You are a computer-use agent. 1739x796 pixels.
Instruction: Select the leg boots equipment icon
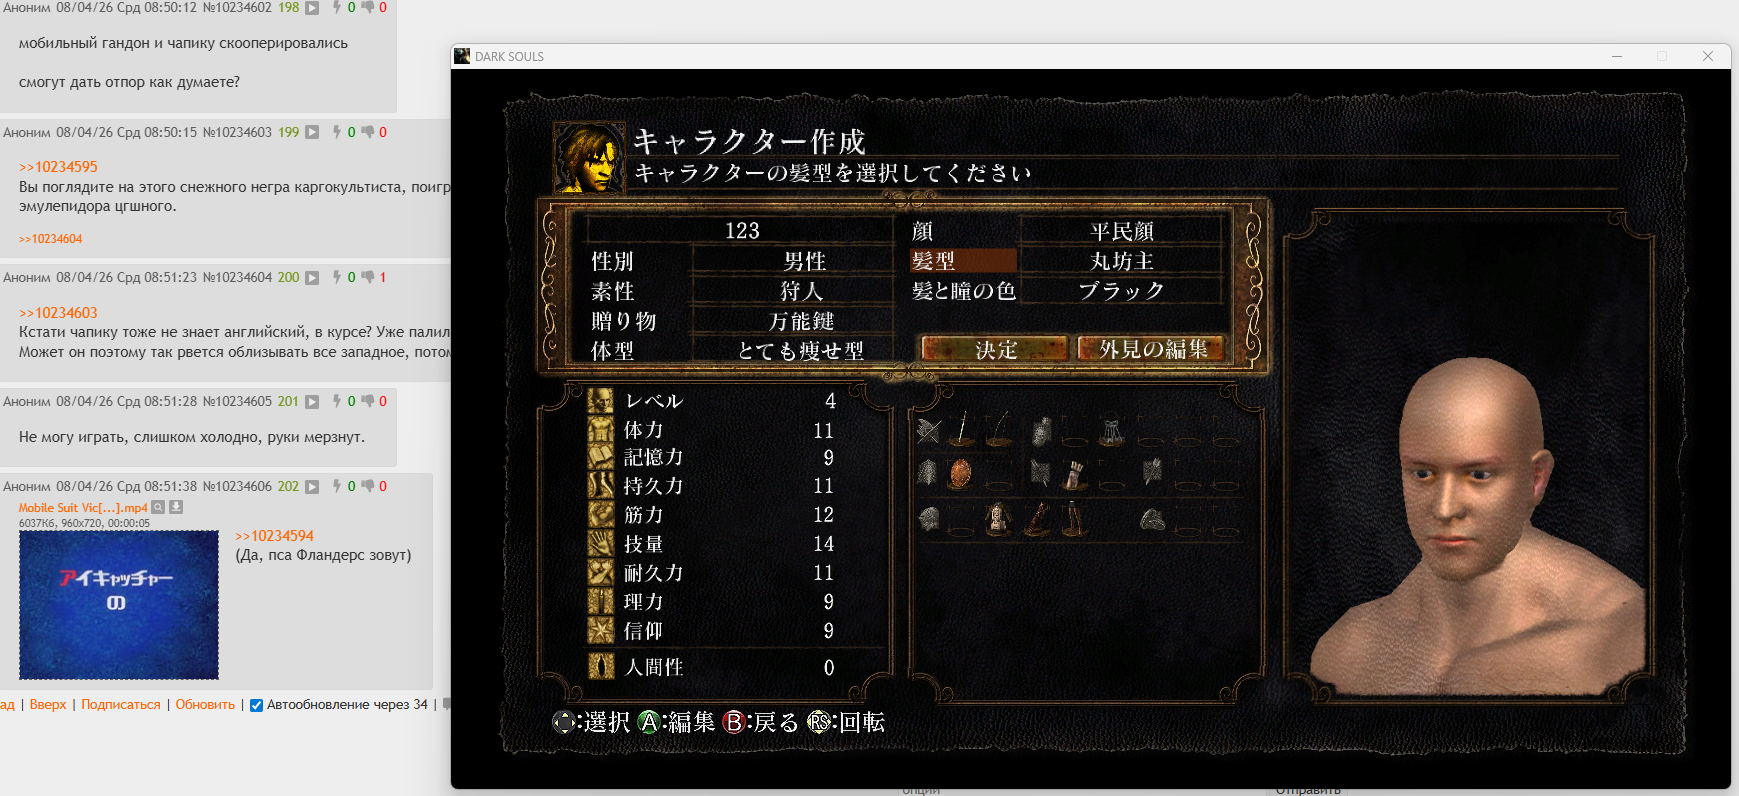tap(1075, 519)
